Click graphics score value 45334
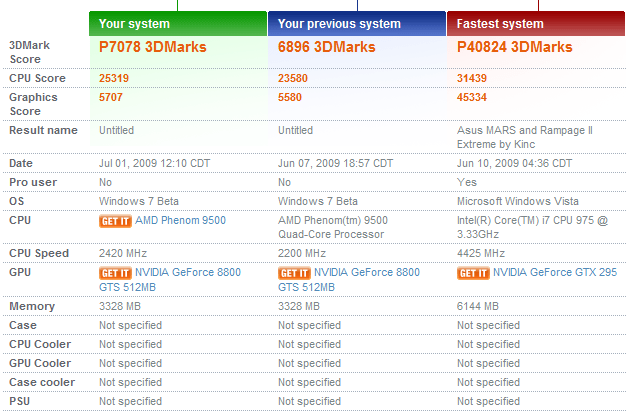The width and height of the screenshot is (634, 415). (472, 97)
